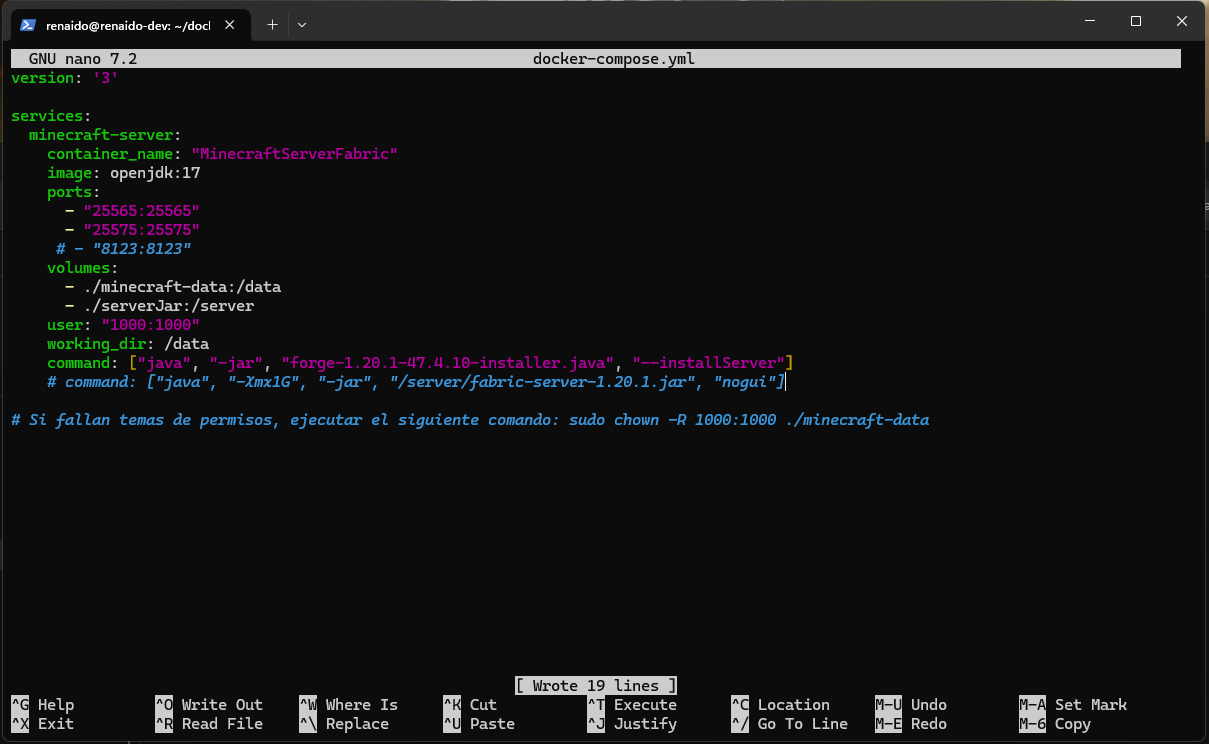Place cursor on the services: line
Viewport: 1209px width, 744px height.
click(x=51, y=116)
